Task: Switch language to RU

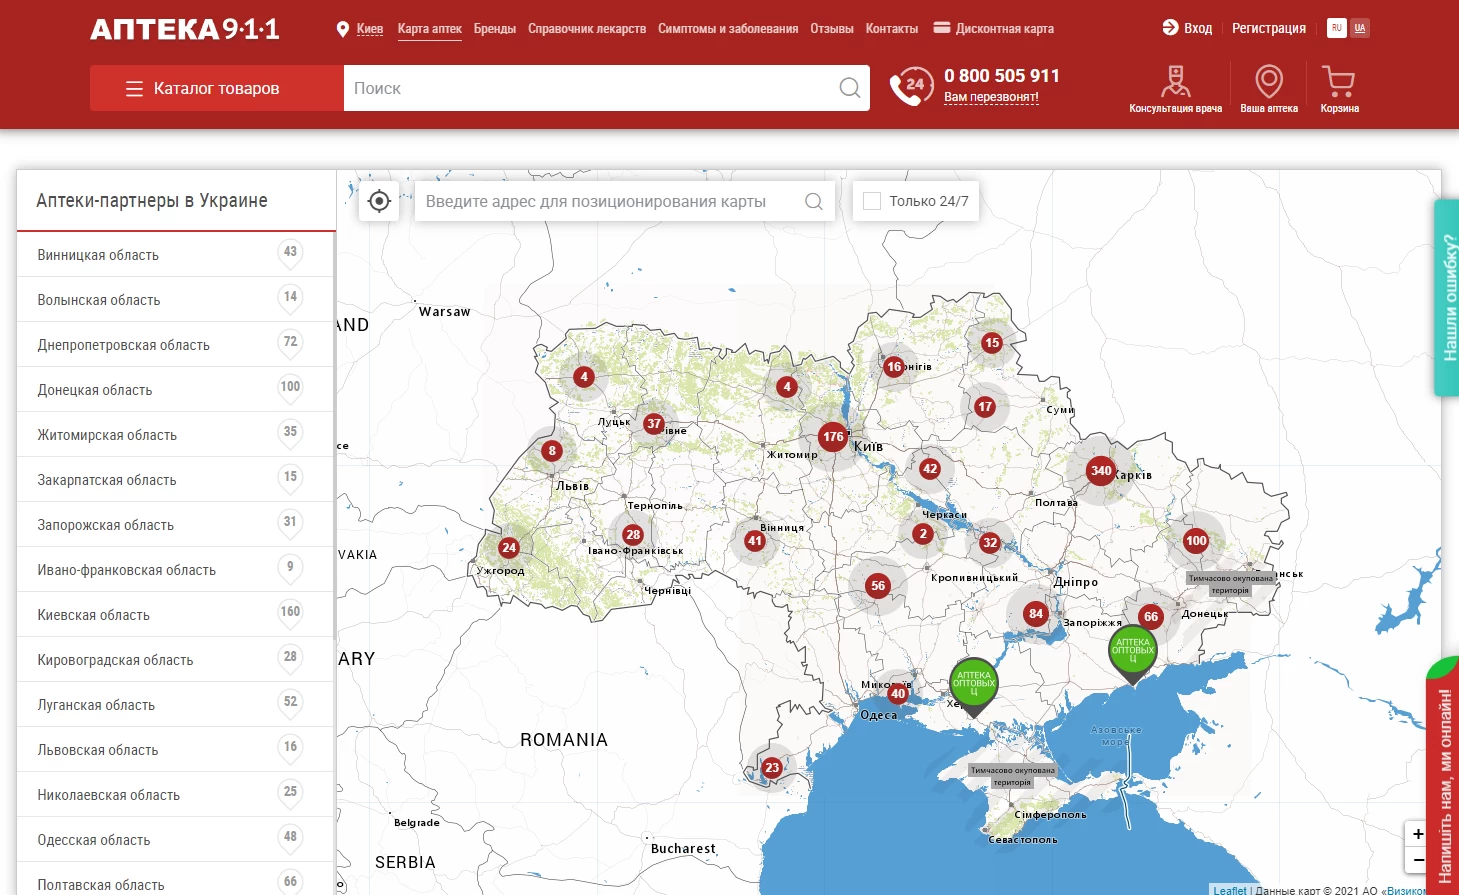Action: click(x=1337, y=28)
